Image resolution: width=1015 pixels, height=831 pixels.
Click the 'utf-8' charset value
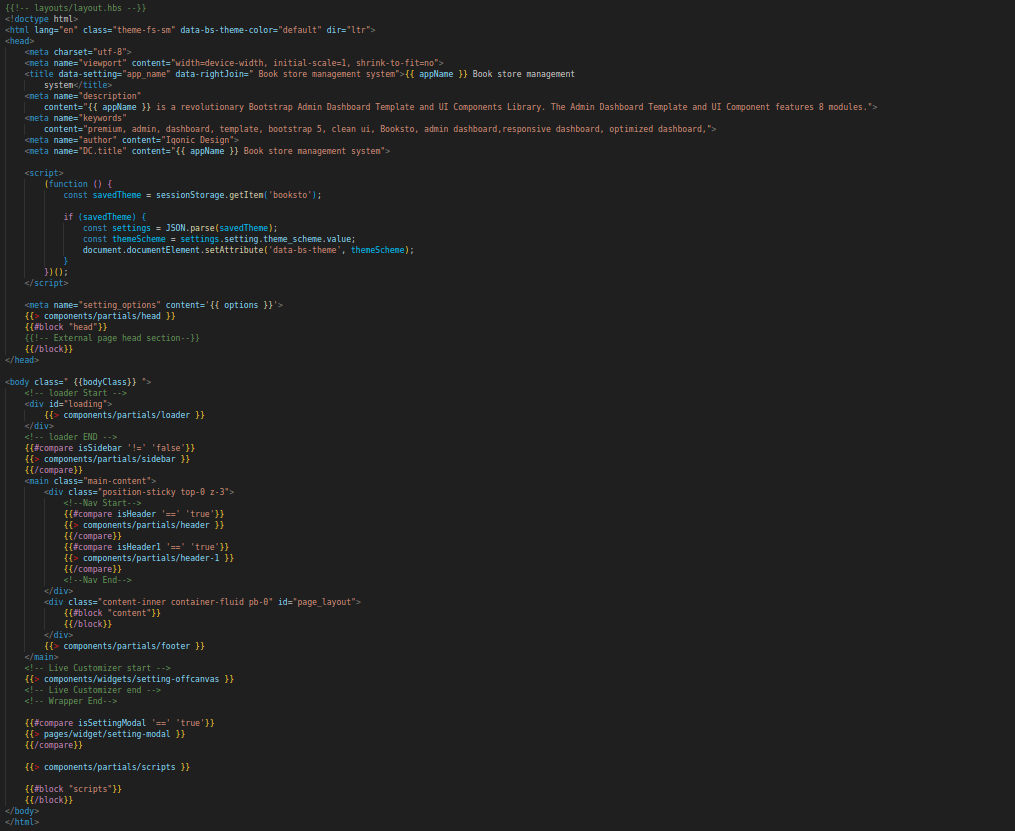(x=110, y=52)
